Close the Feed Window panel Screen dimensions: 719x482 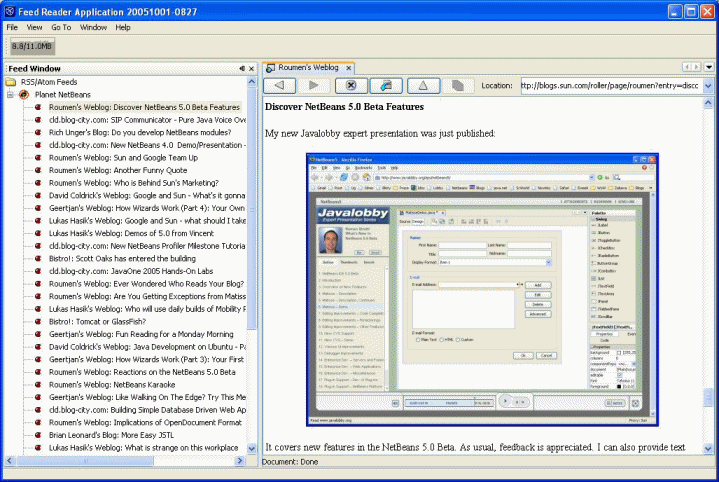(x=252, y=68)
